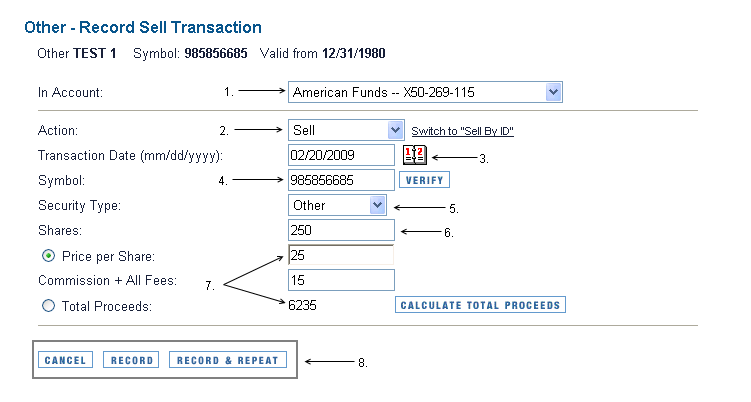Click the Total Proceeds value 6235
Screen dimensions: 751x402
302,306
